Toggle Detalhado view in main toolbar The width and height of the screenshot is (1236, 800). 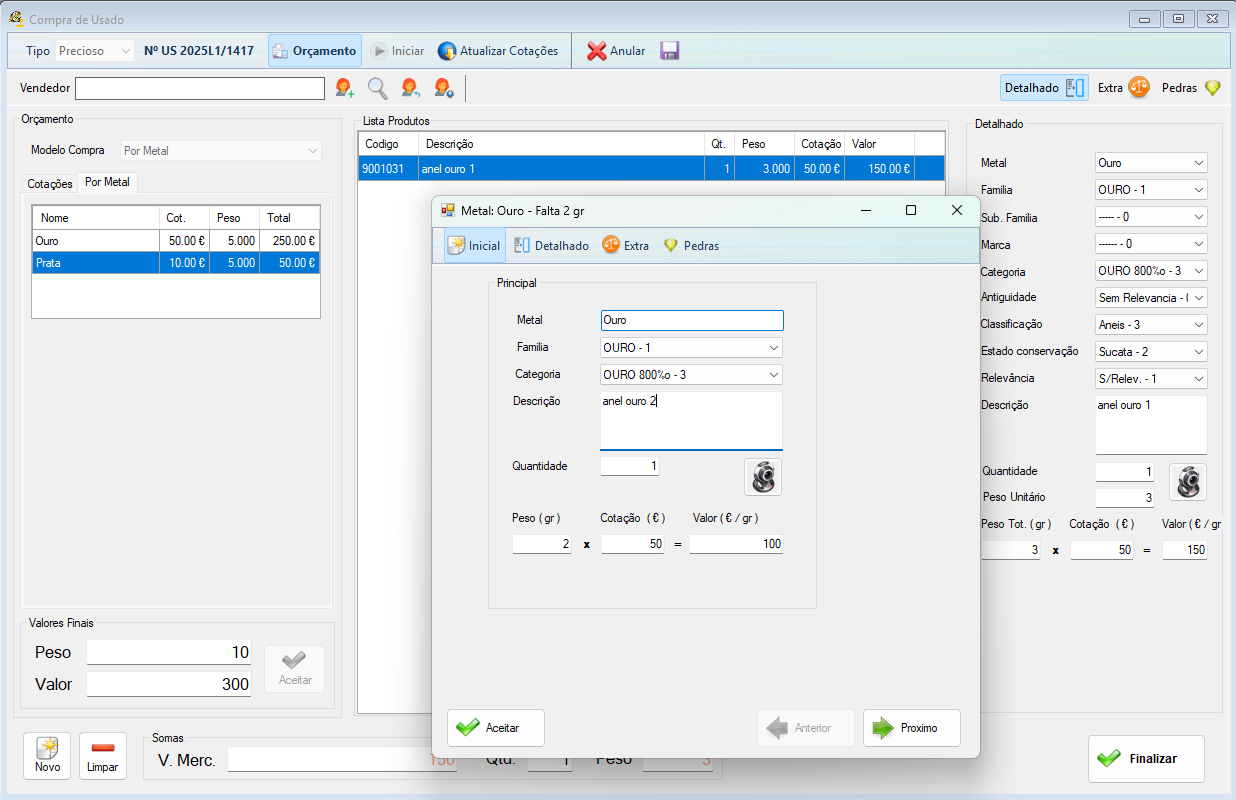tap(1044, 88)
